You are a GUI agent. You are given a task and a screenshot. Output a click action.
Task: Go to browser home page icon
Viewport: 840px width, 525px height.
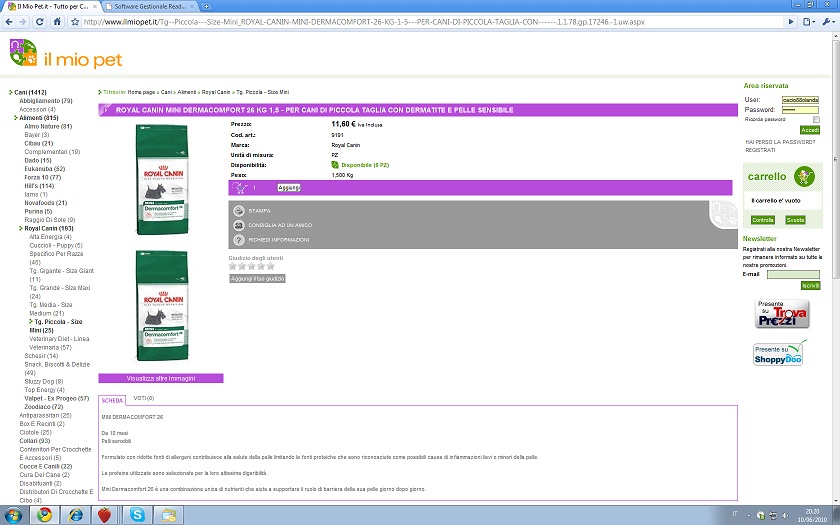[x=57, y=22]
